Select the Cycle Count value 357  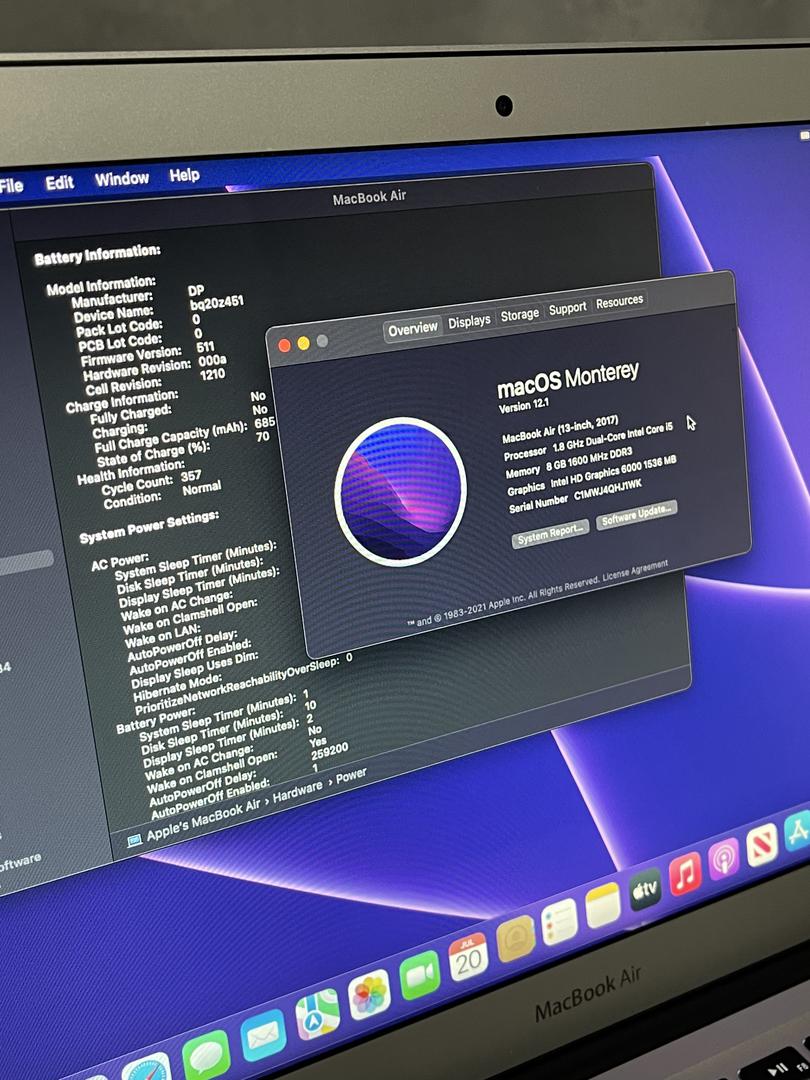(x=191, y=475)
